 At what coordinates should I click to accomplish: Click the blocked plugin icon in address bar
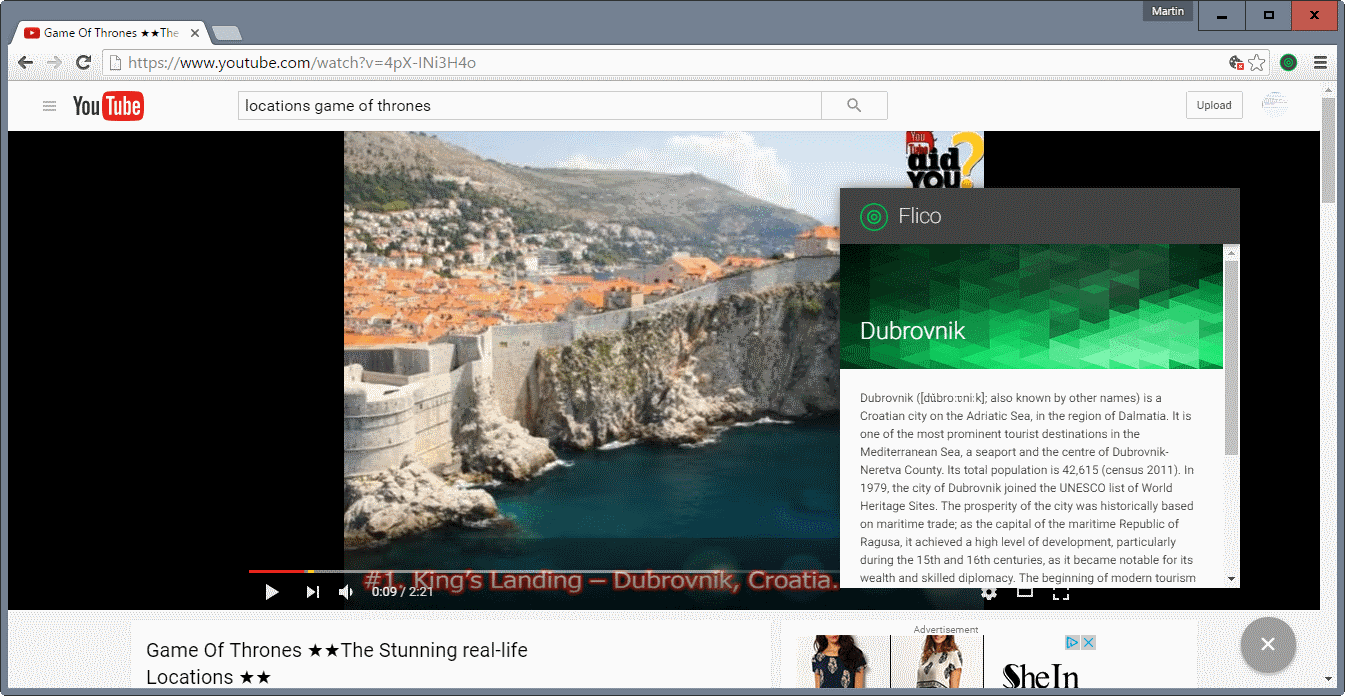tap(1236, 62)
